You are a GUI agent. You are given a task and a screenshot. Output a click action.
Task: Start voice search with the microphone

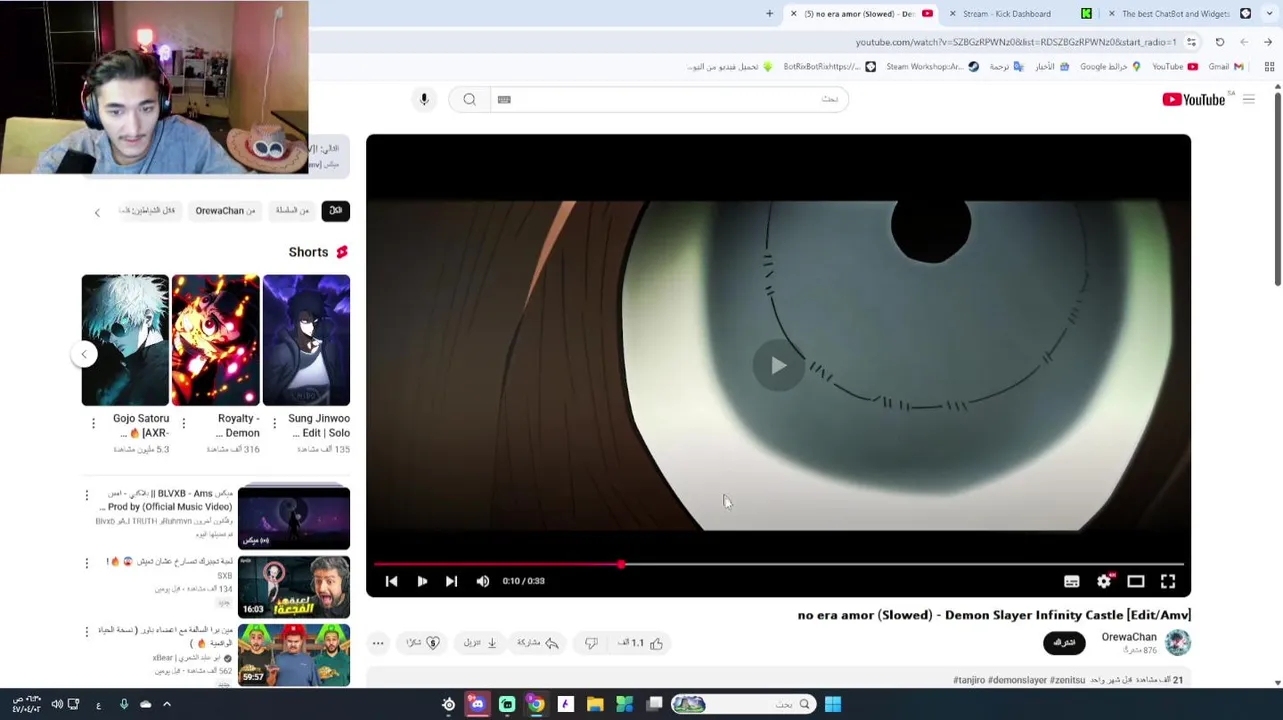pos(424,99)
